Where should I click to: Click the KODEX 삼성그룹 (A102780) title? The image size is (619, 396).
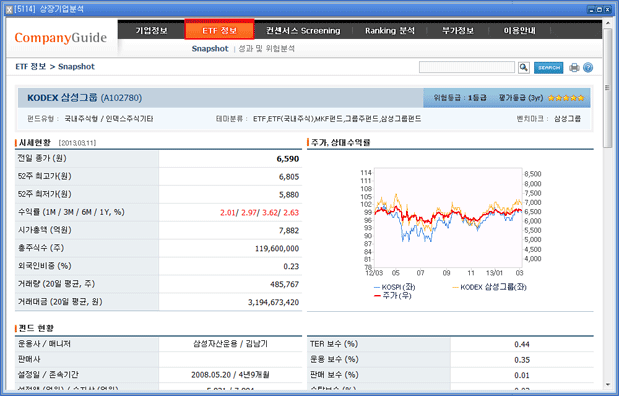coord(84,98)
